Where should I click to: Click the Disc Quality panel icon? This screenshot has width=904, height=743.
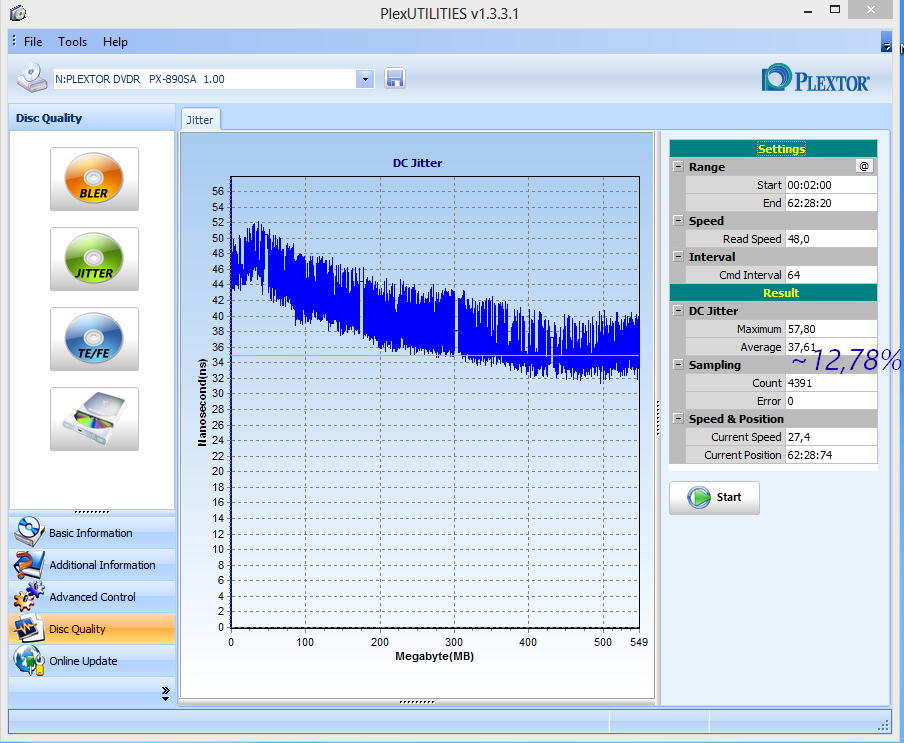[x=28, y=628]
